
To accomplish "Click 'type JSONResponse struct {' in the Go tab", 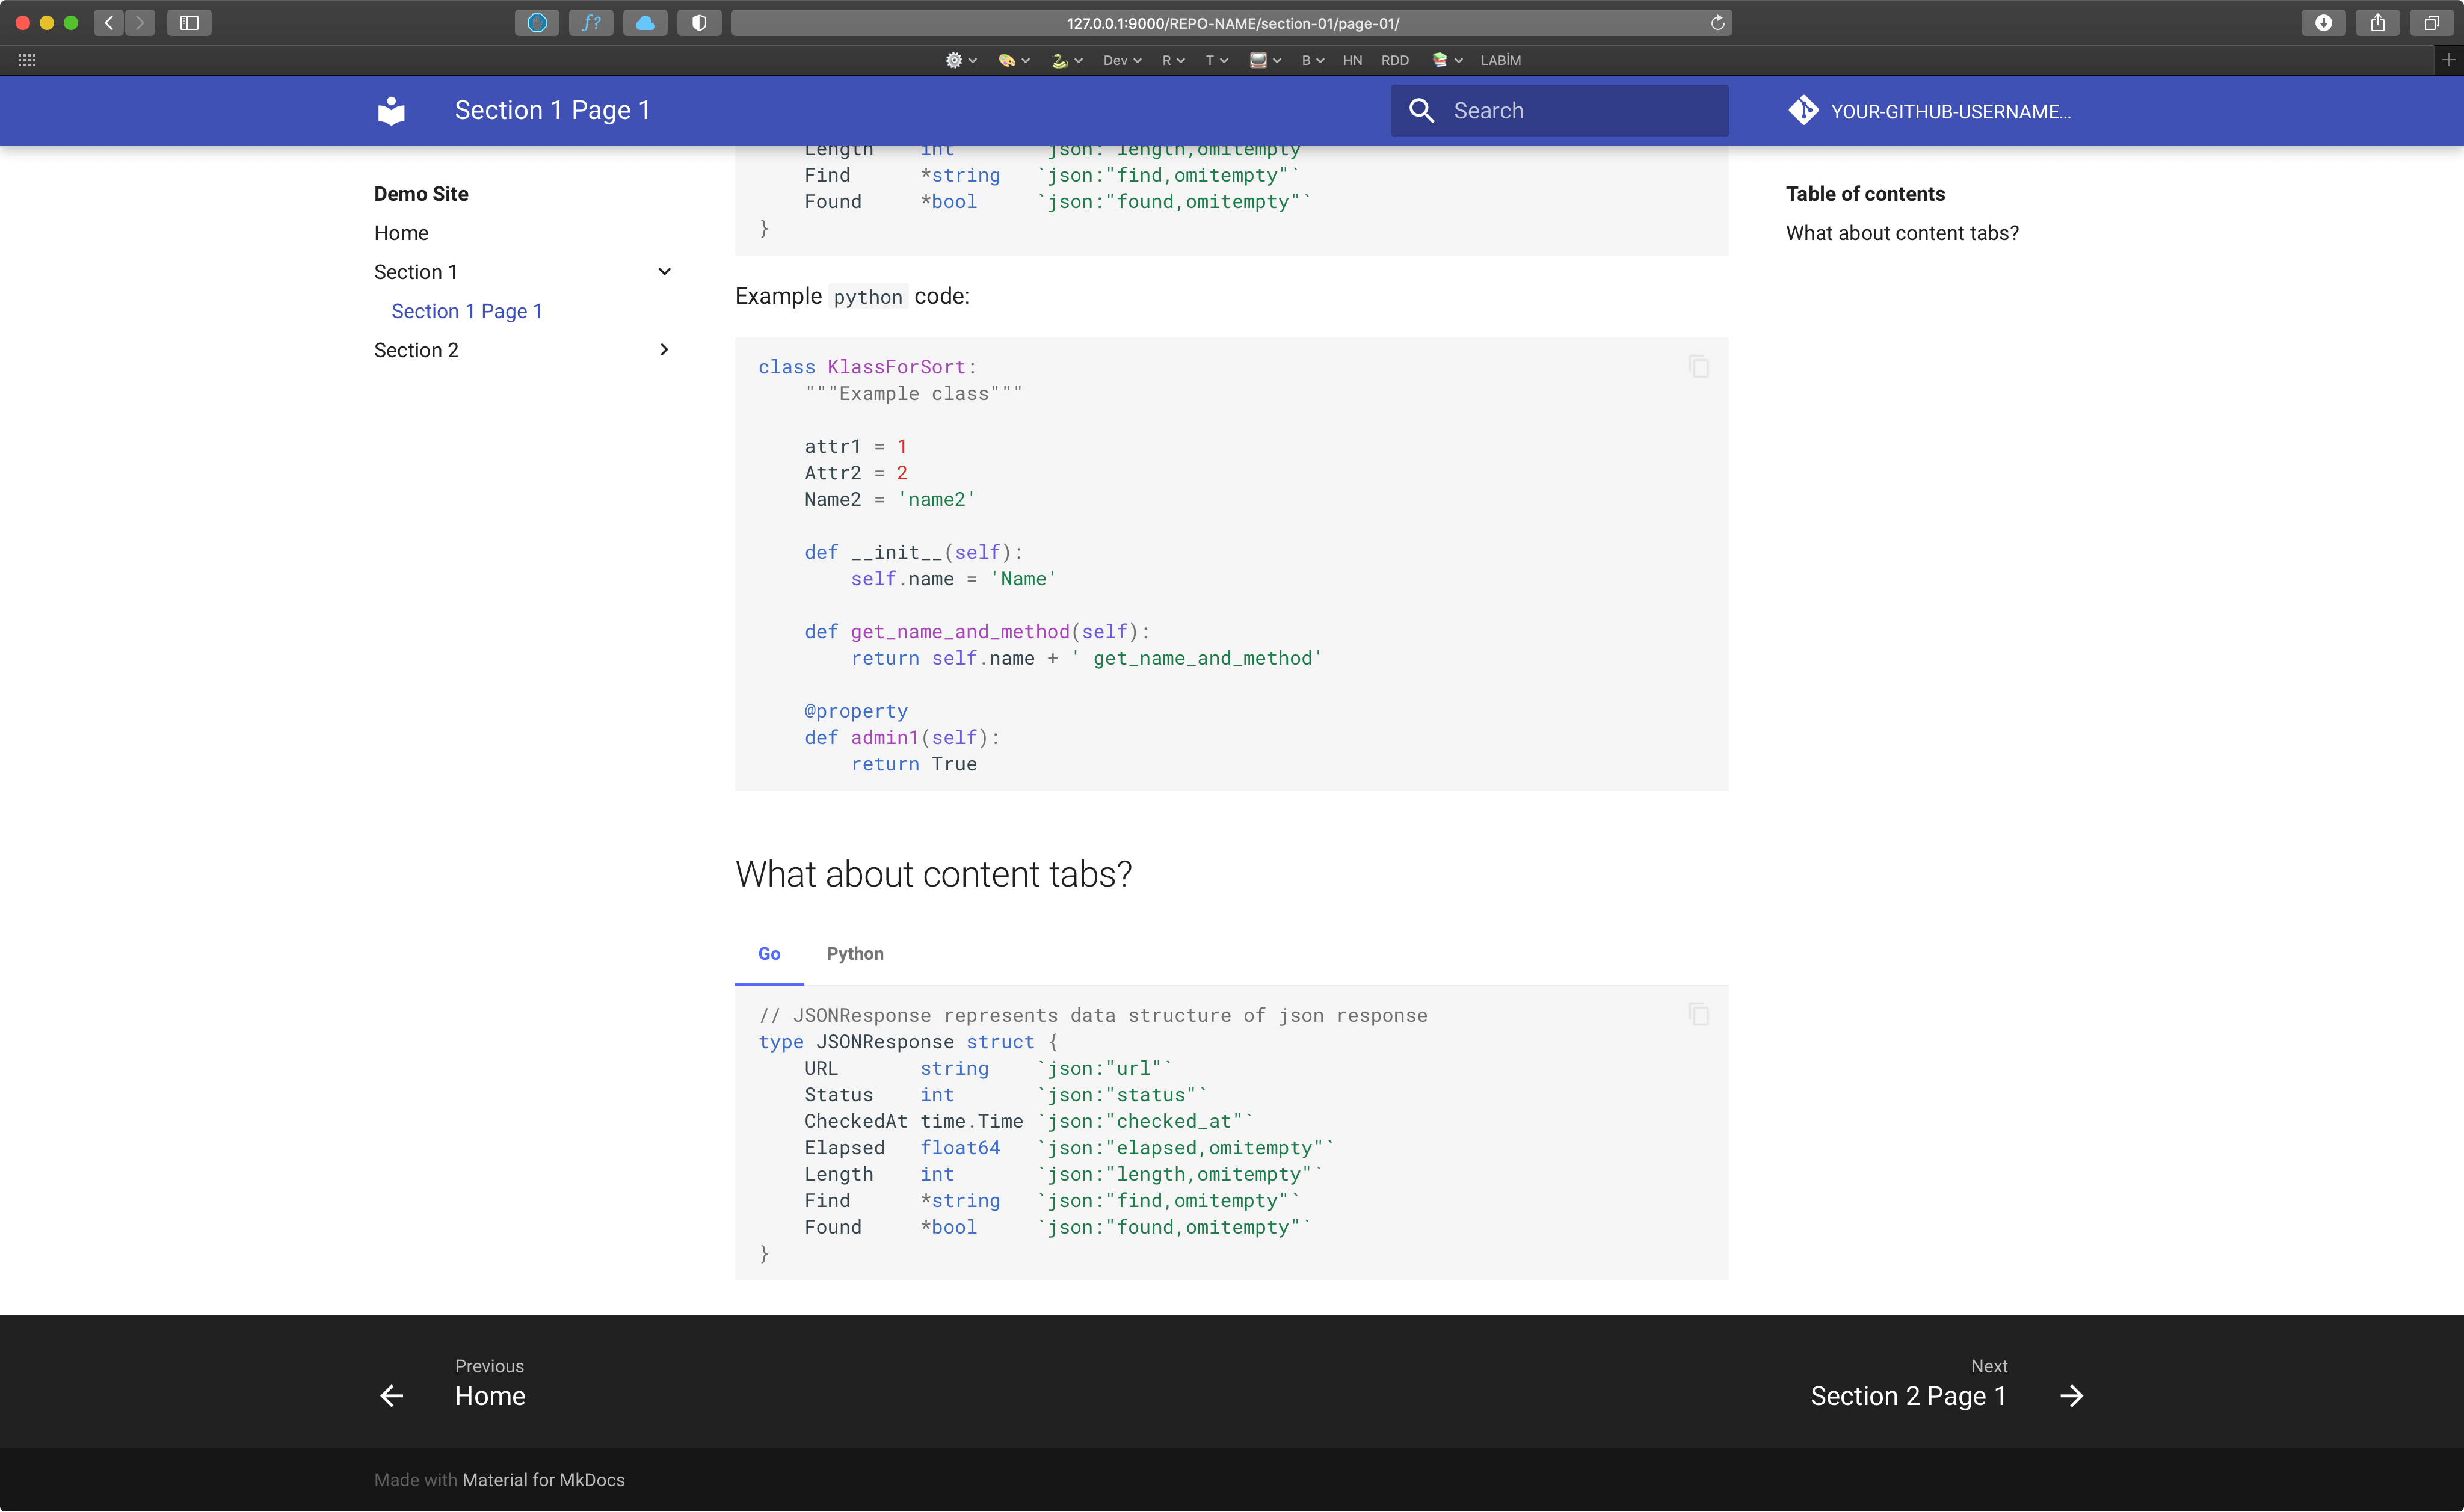I will (907, 1041).
